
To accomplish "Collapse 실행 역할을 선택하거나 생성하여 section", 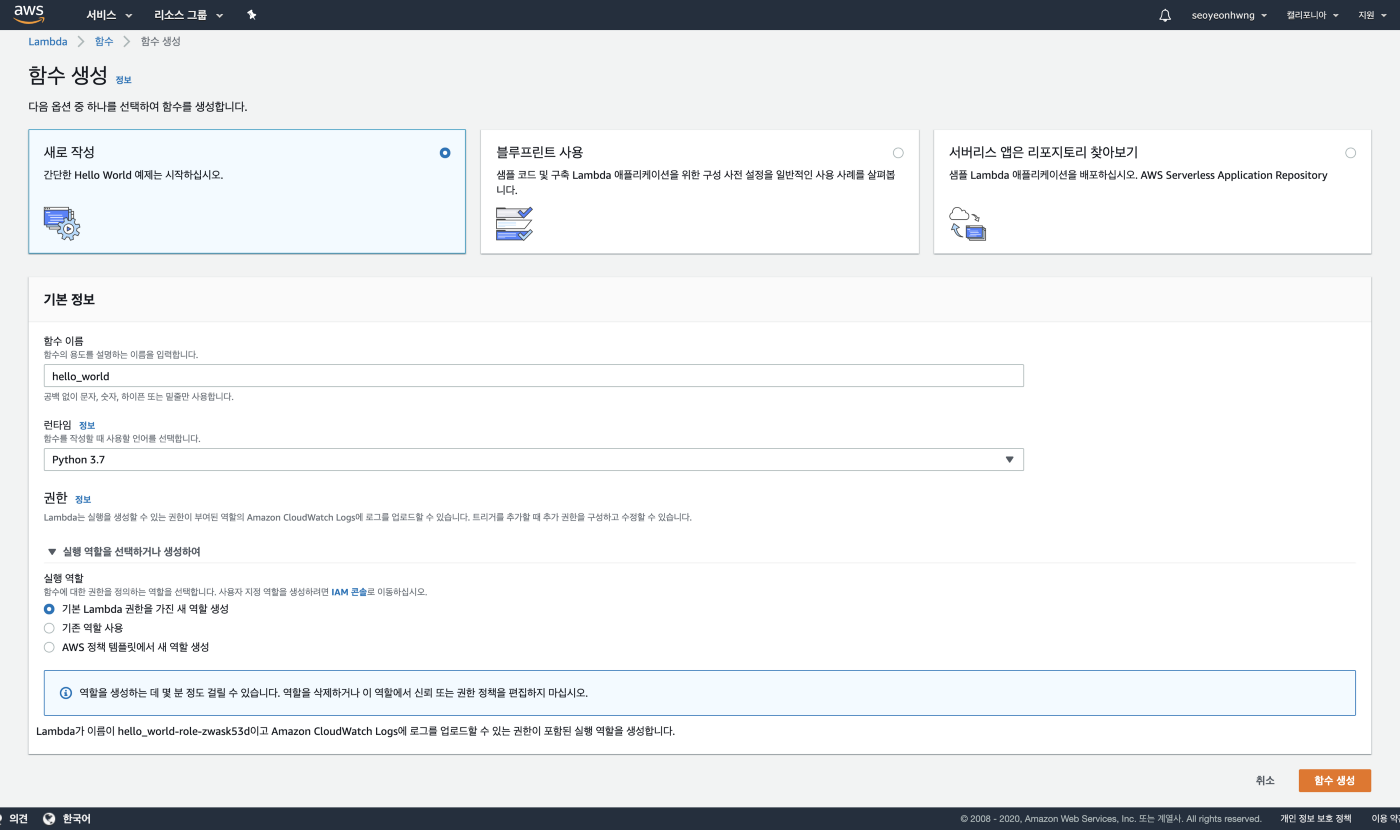I will (x=124, y=551).
